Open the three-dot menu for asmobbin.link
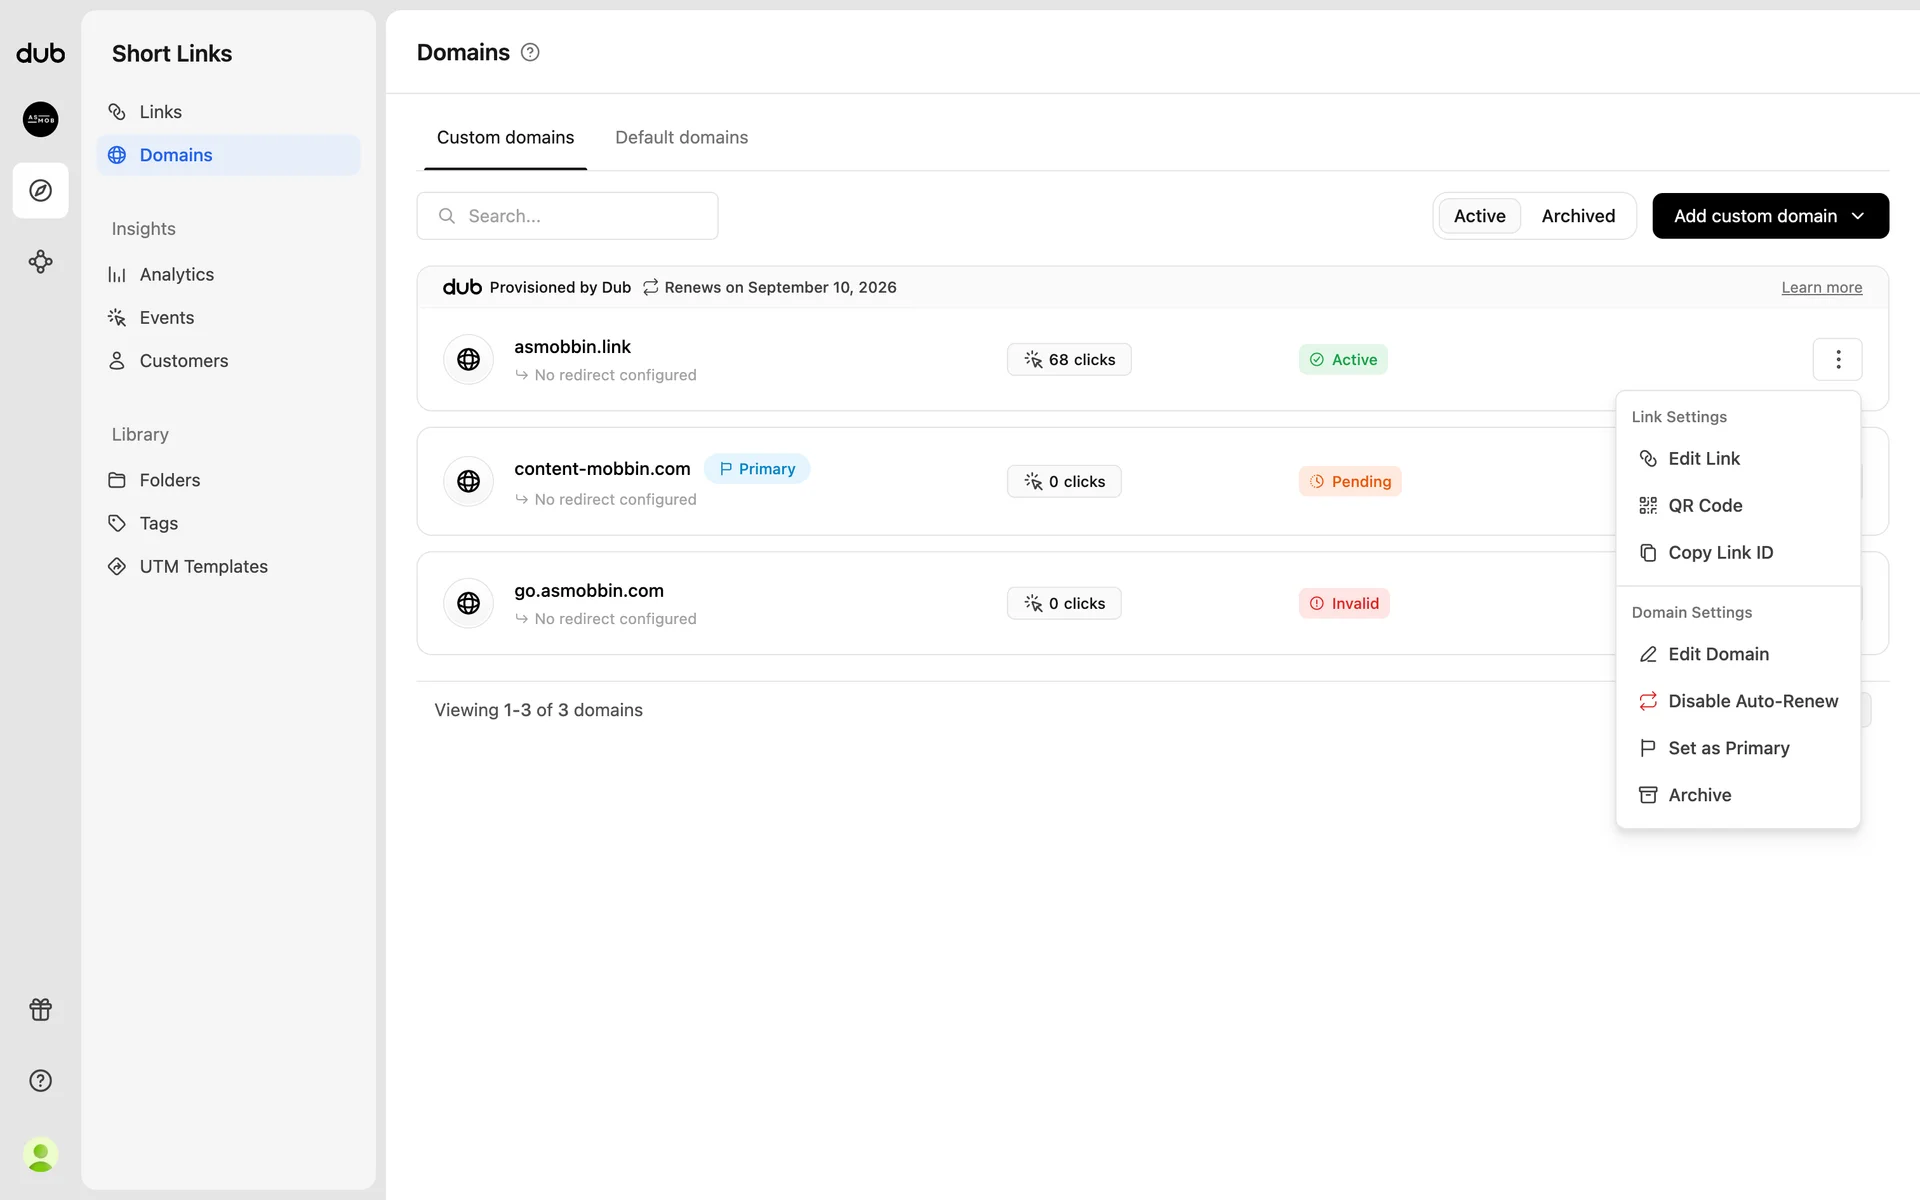This screenshot has width=1920, height=1200. (x=1837, y=359)
